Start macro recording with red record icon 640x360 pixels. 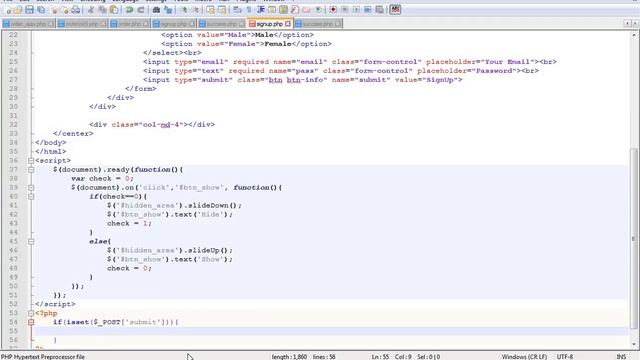pyautogui.click(x=333, y=10)
